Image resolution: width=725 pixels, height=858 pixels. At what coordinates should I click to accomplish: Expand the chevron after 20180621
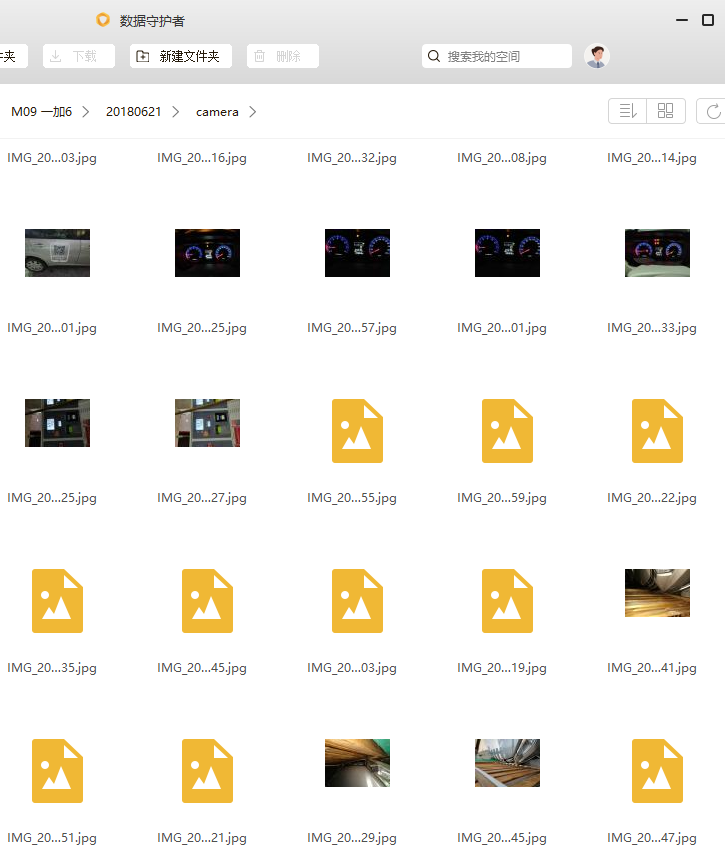click(x=176, y=112)
